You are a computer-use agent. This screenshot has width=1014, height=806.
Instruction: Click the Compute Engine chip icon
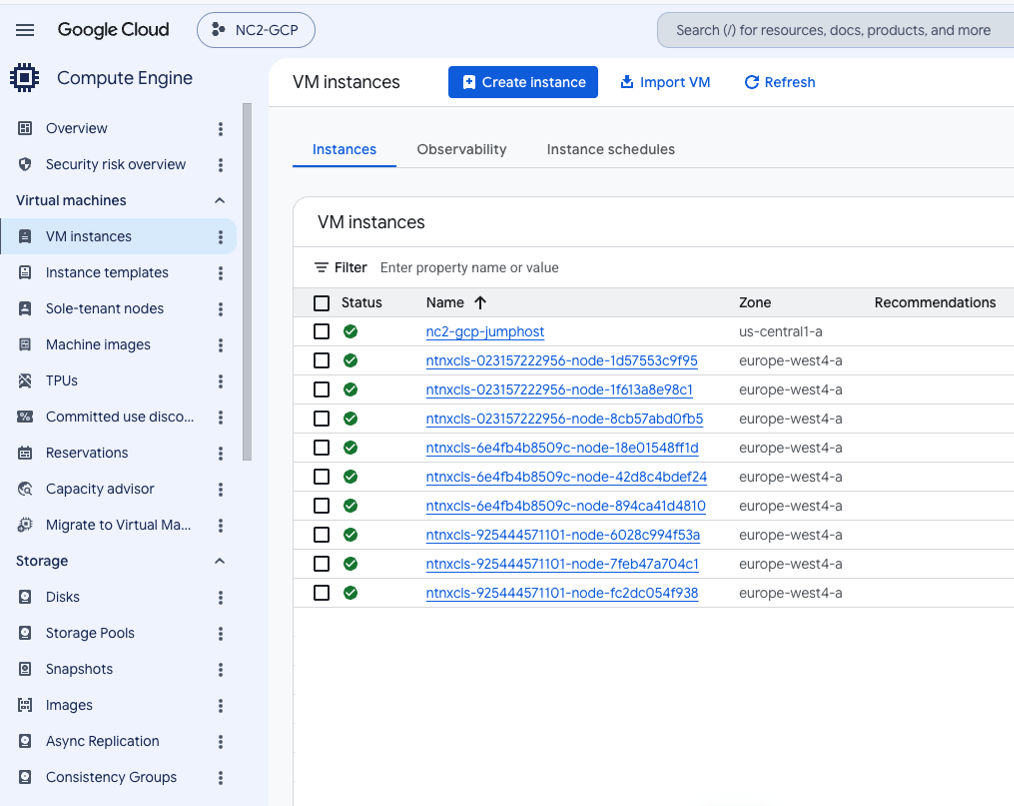[25, 78]
